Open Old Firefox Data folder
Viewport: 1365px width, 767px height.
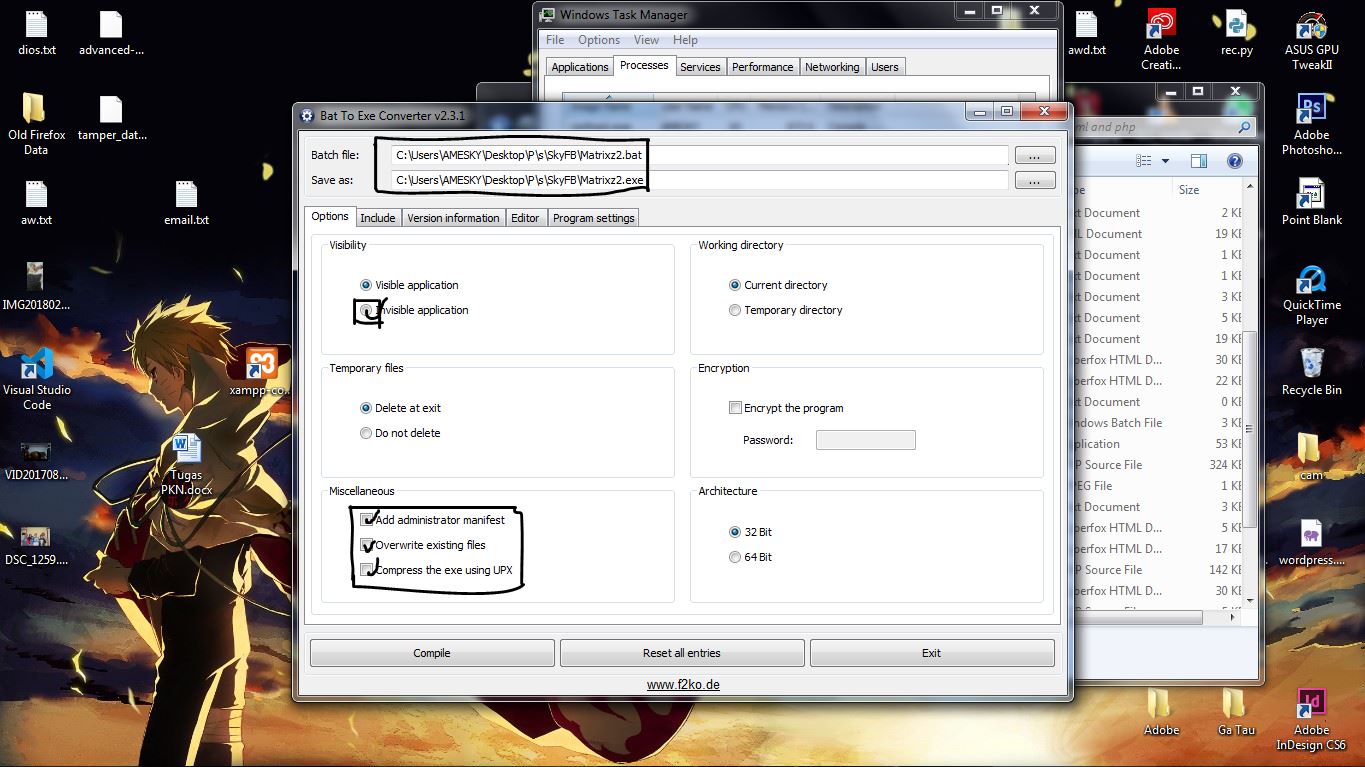36,123
